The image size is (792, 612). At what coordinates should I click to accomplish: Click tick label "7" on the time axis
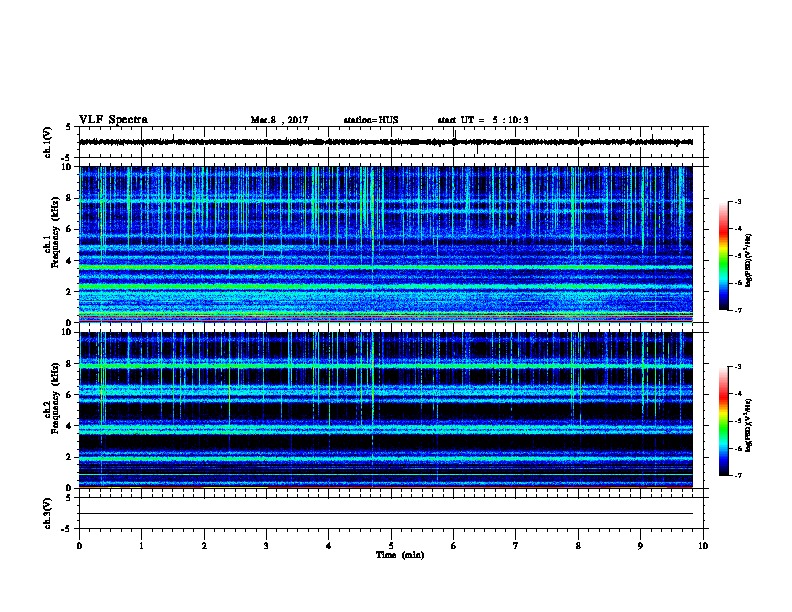click(x=516, y=545)
